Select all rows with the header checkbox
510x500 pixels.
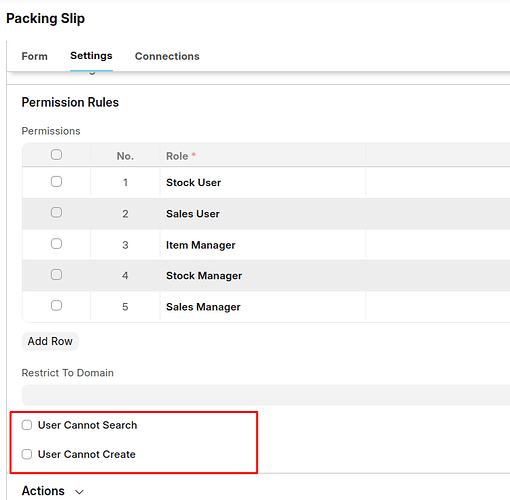56,155
